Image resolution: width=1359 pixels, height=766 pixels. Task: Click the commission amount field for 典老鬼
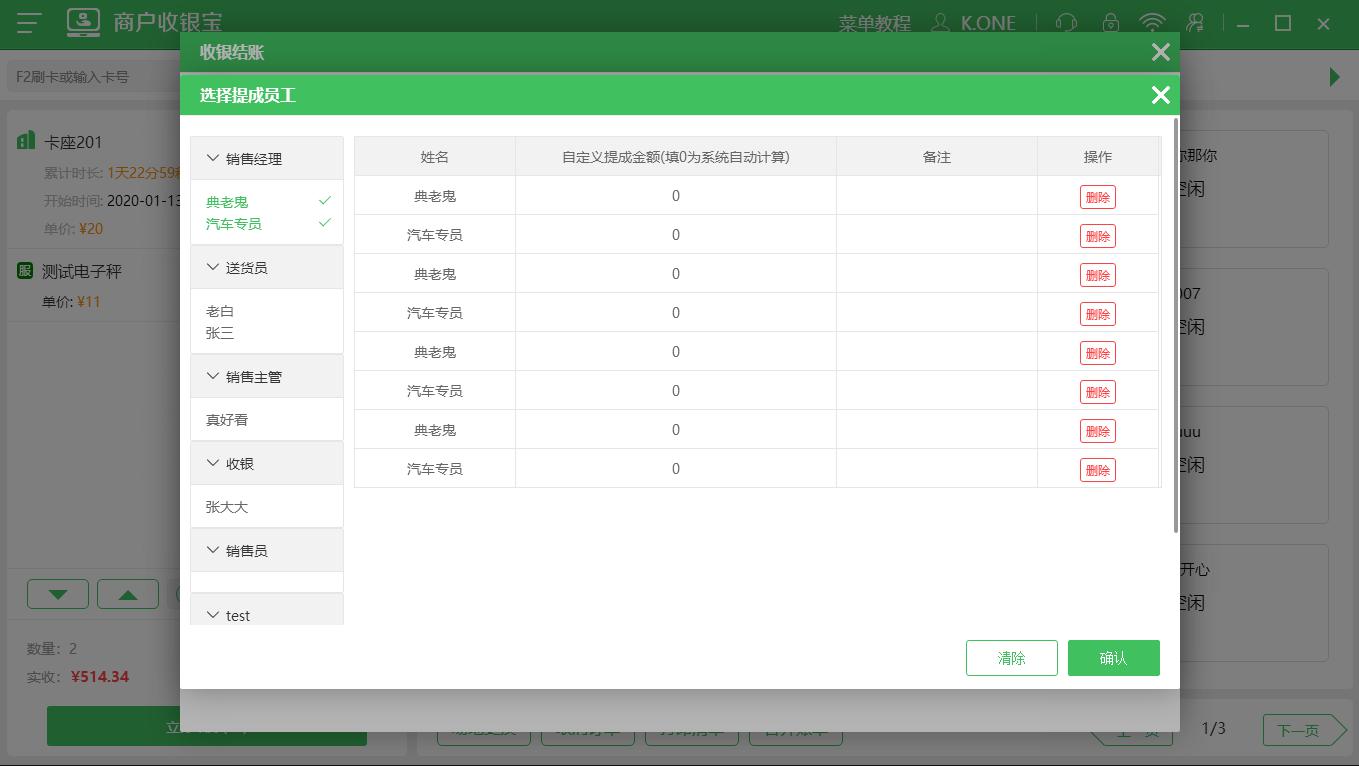675,196
